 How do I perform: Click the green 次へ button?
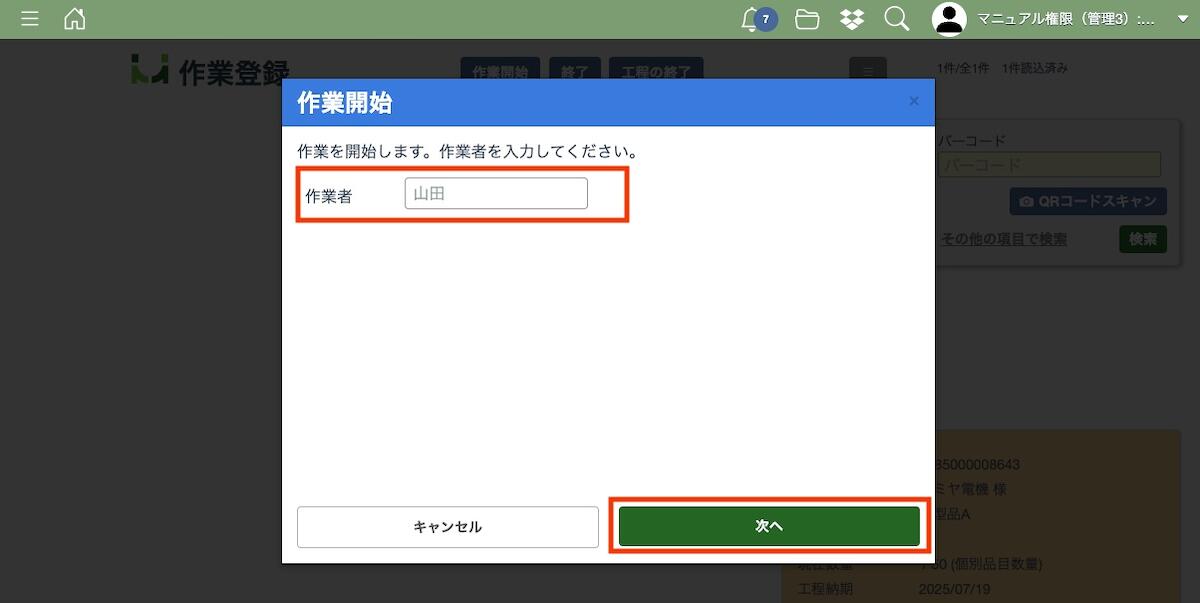coord(769,526)
